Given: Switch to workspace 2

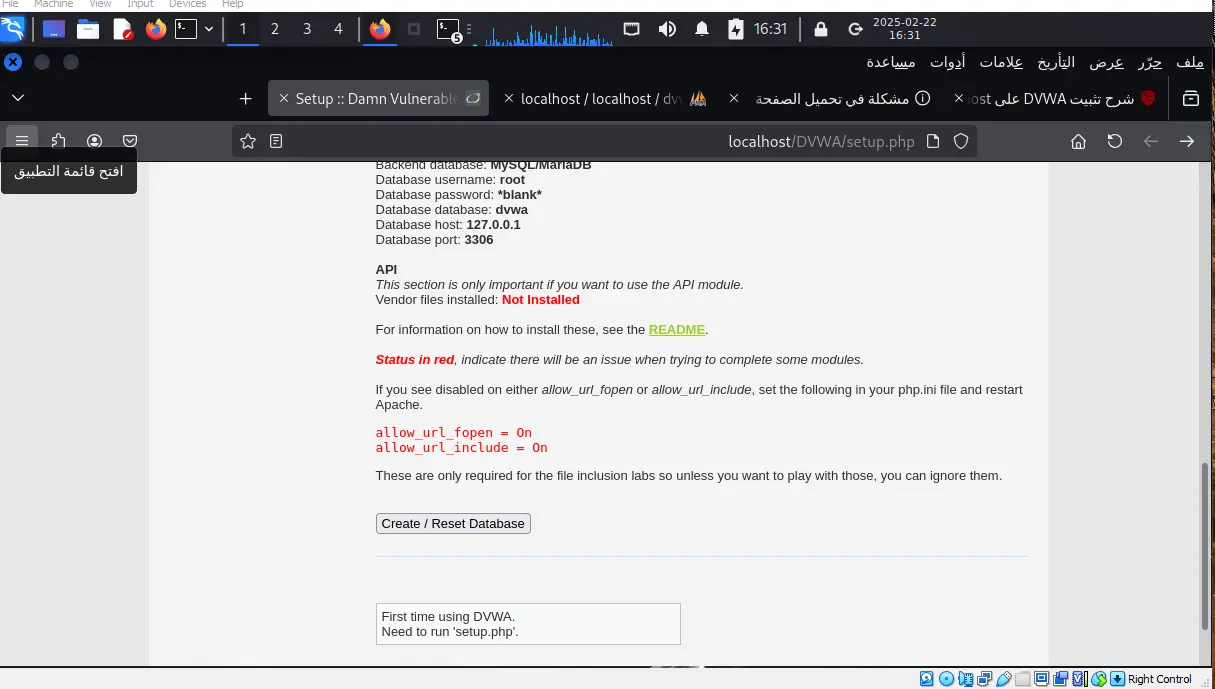Looking at the screenshot, I should click(275, 29).
